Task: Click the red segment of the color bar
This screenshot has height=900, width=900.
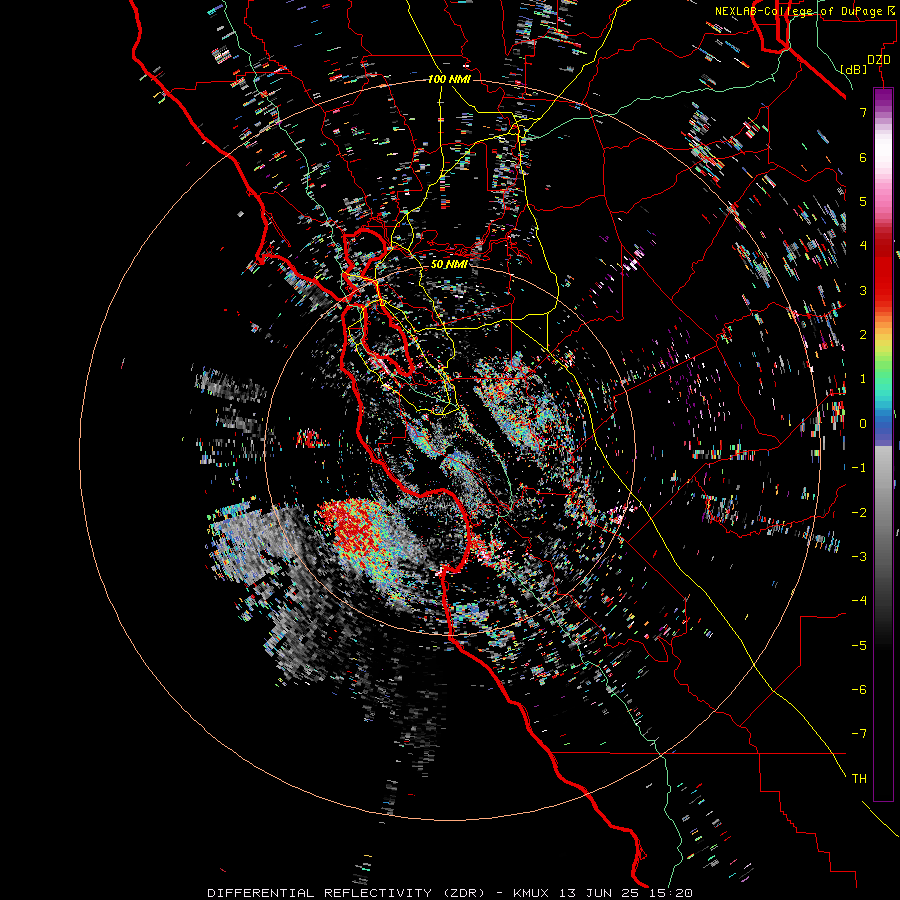Action: 883,270
